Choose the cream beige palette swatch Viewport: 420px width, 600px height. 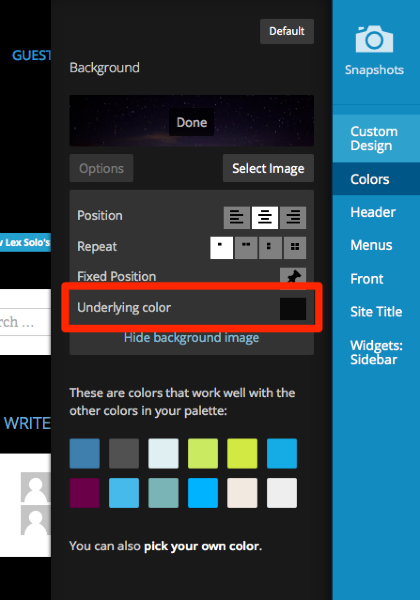pyautogui.click(x=242, y=493)
